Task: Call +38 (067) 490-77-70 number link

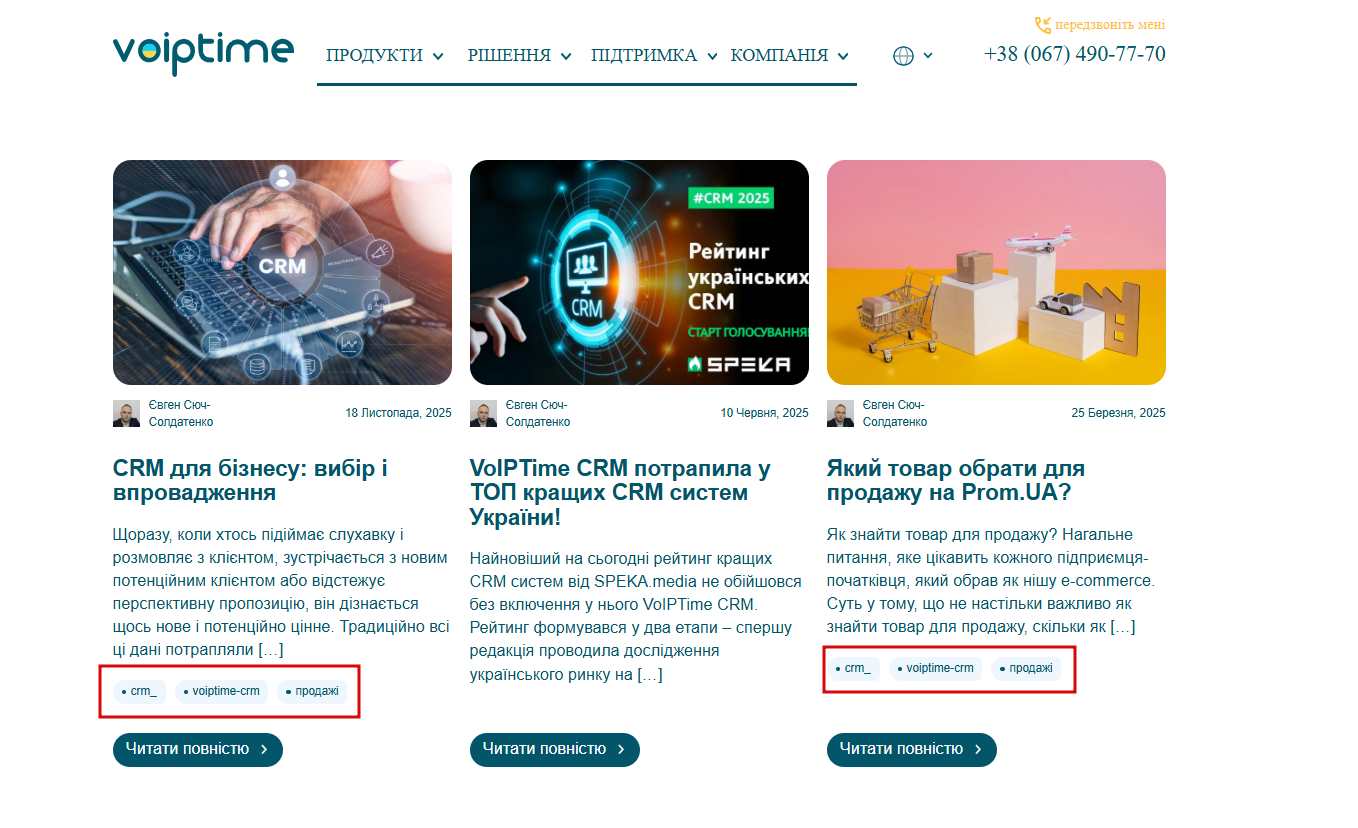Action: [1075, 54]
